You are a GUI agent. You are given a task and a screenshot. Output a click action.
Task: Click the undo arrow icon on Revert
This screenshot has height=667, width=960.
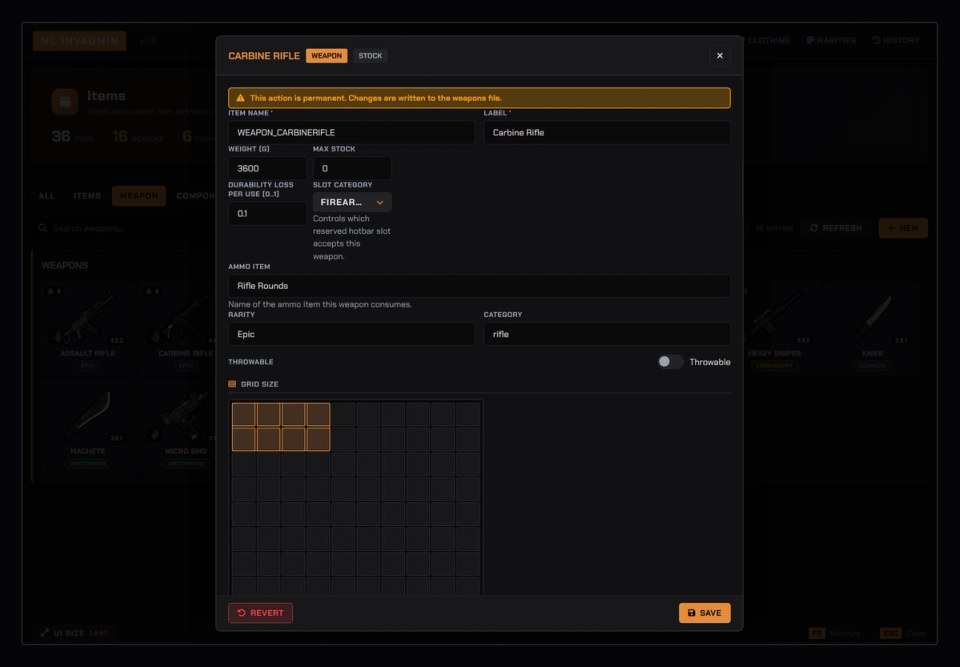(x=241, y=613)
